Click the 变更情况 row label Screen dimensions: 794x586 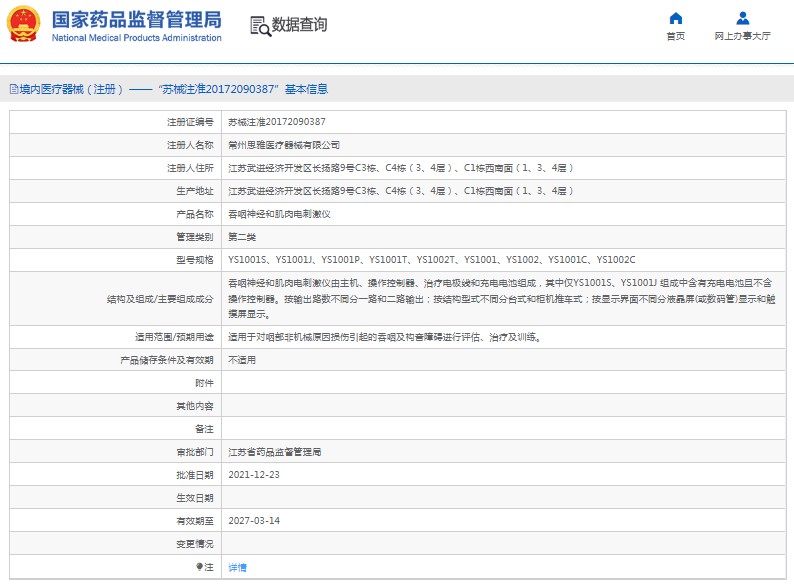[x=195, y=543]
